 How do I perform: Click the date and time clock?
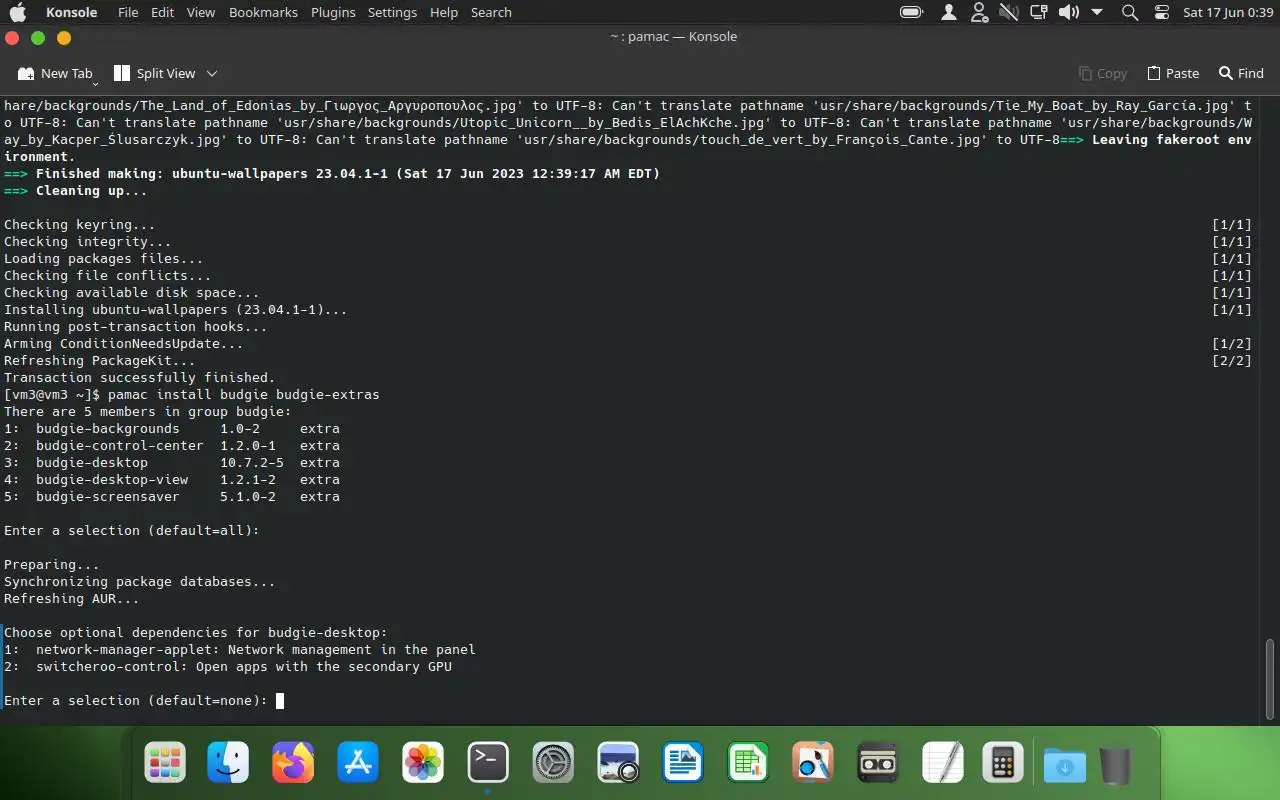pyautogui.click(x=1228, y=12)
